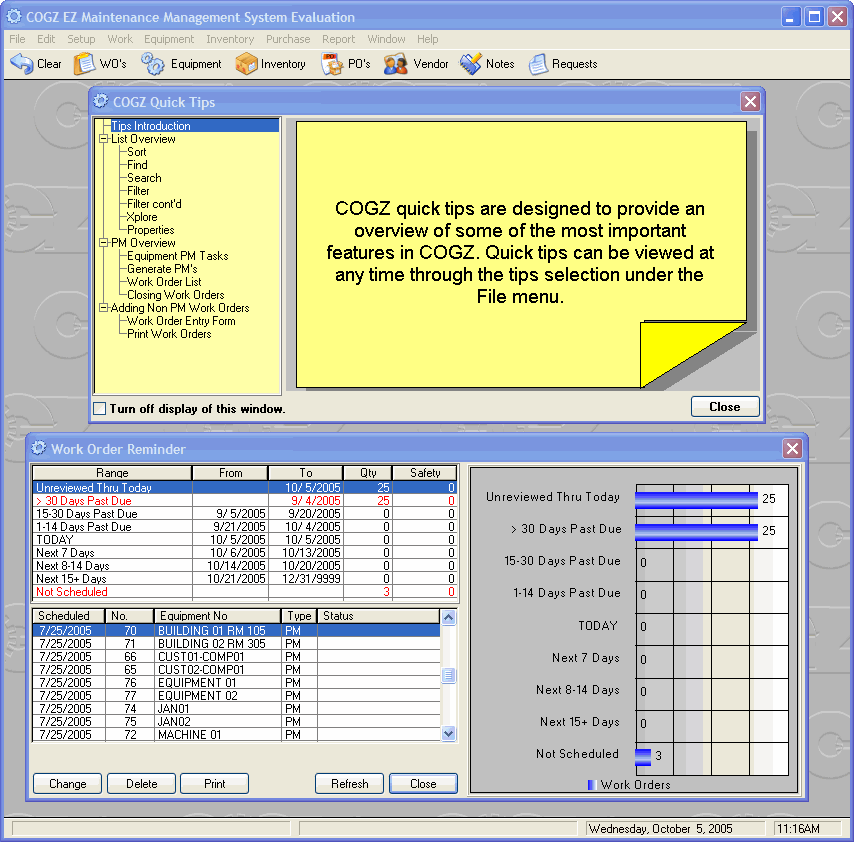
Task: Open the Help menu
Action: click(x=428, y=39)
